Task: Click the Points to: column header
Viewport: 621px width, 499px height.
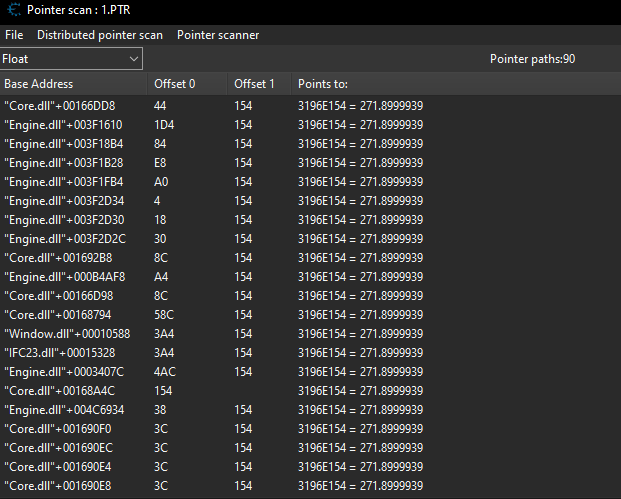Action: click(x=323, y=83)
